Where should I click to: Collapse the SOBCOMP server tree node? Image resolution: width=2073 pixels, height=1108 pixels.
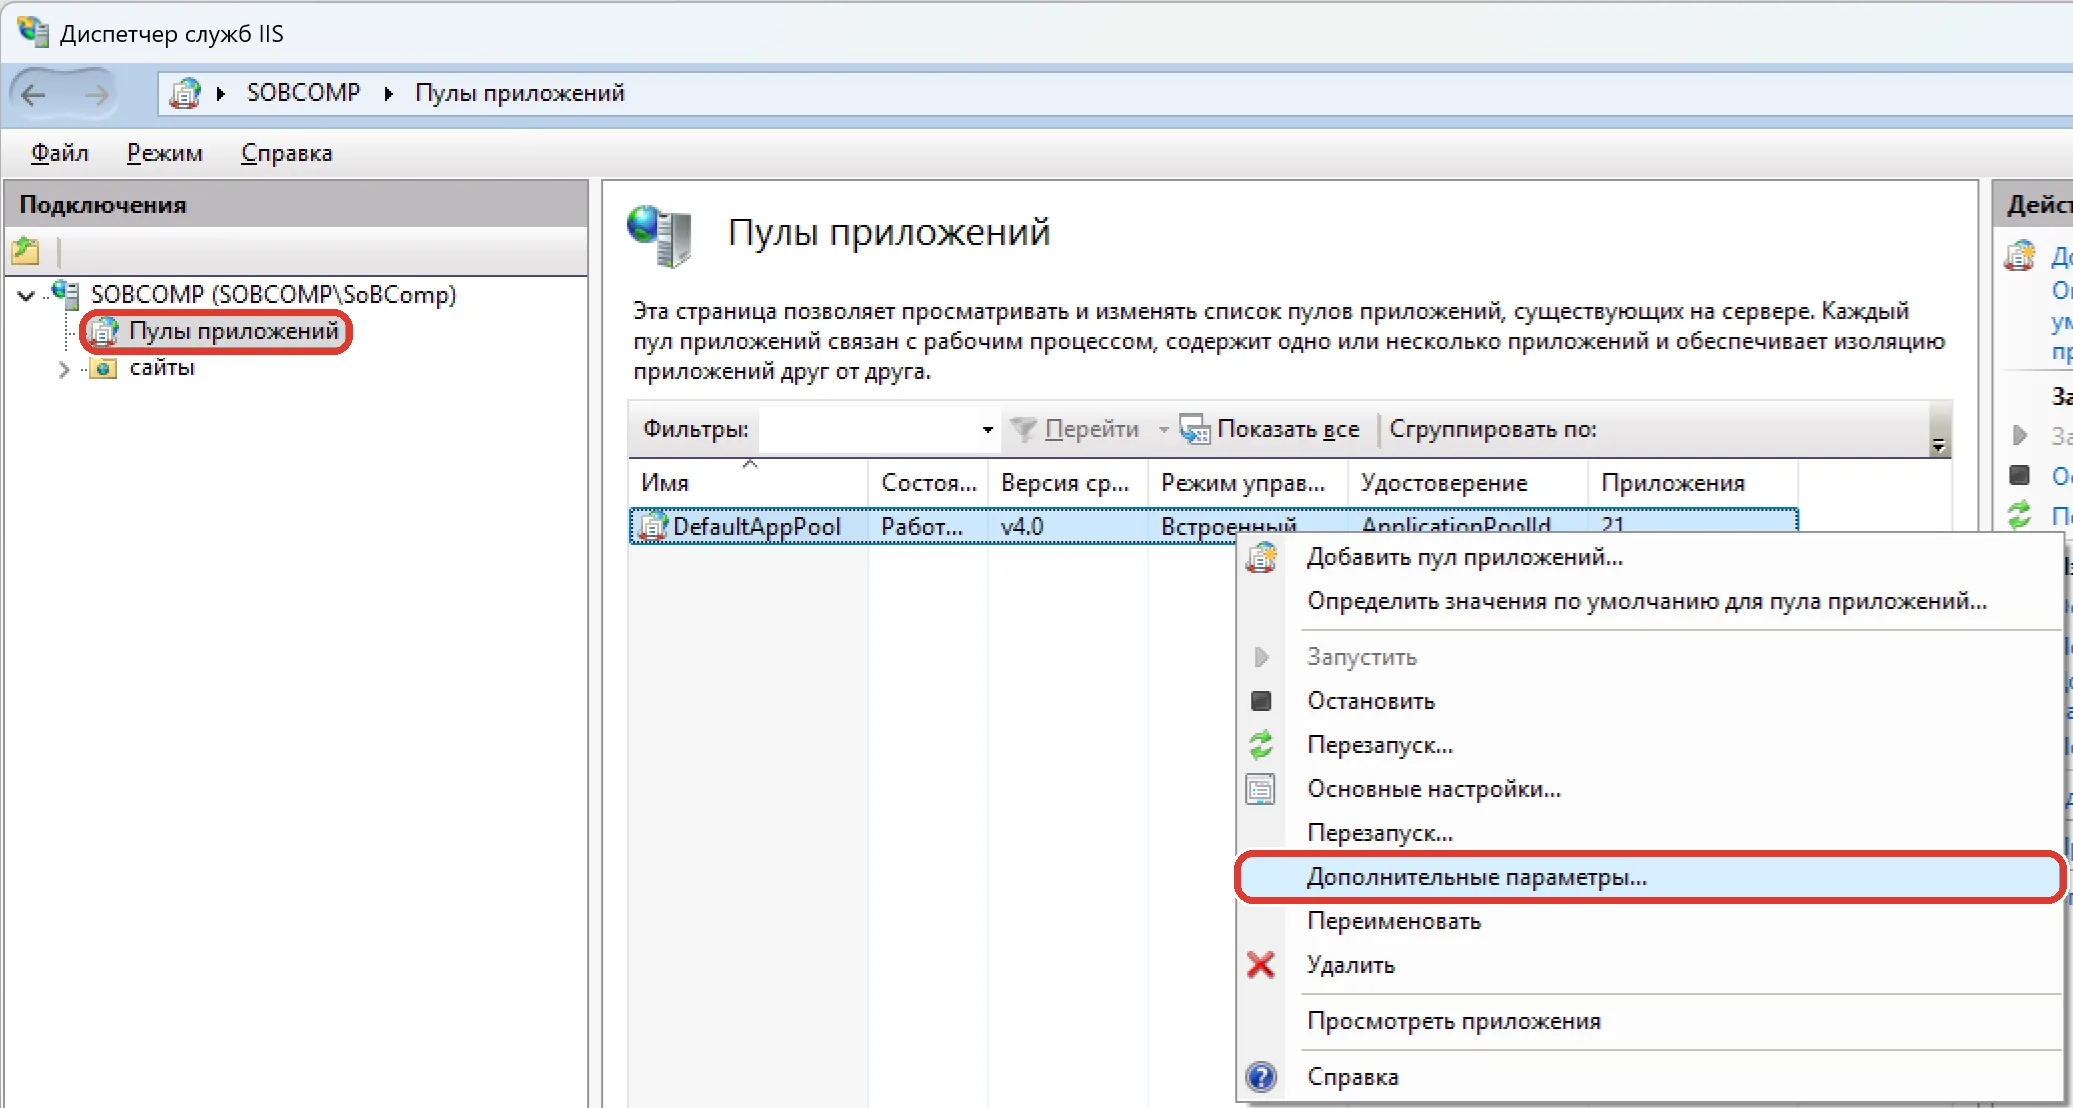[x=27, y=295]
